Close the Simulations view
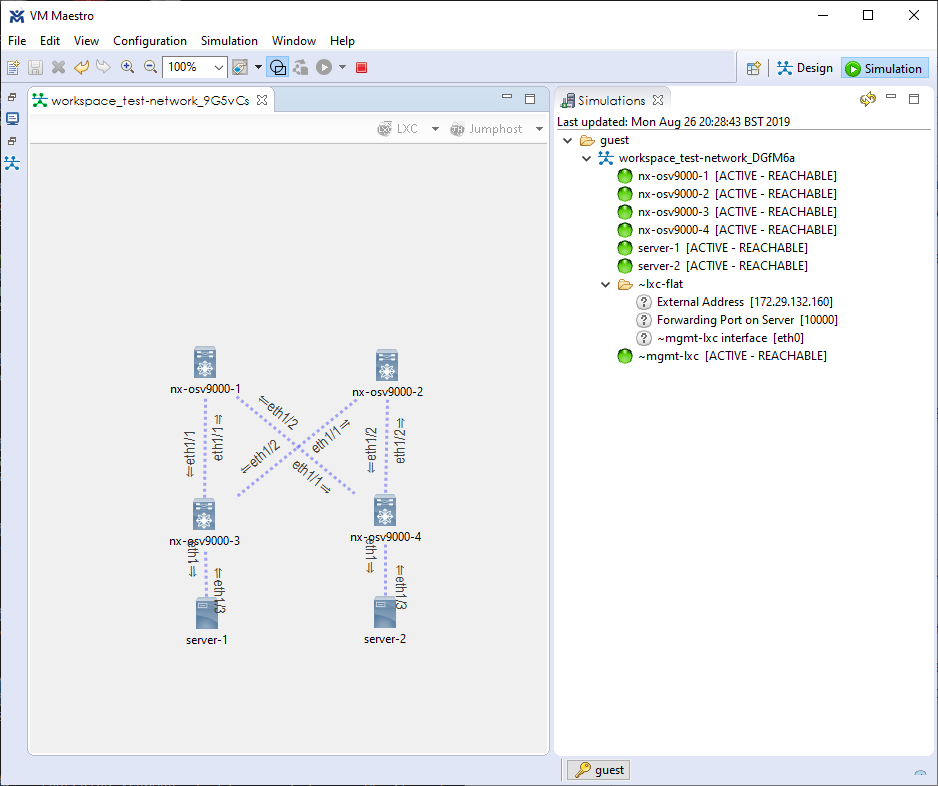This screenshot has height=786, width=938. [658, 100]
